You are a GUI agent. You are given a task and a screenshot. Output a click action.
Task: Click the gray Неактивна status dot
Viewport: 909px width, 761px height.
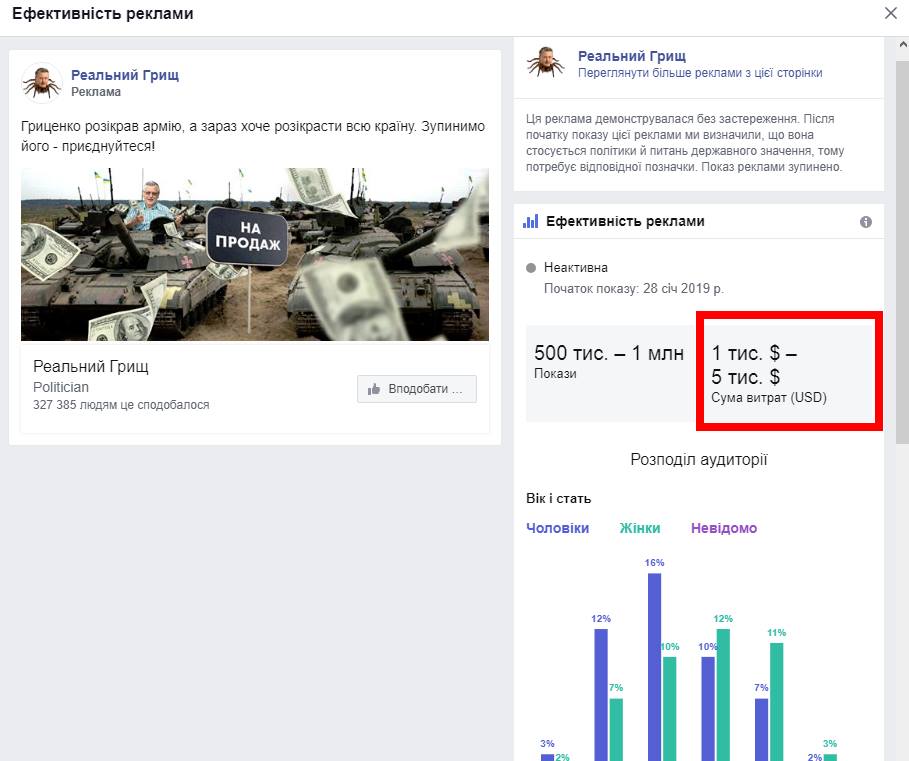click(531, 268)
